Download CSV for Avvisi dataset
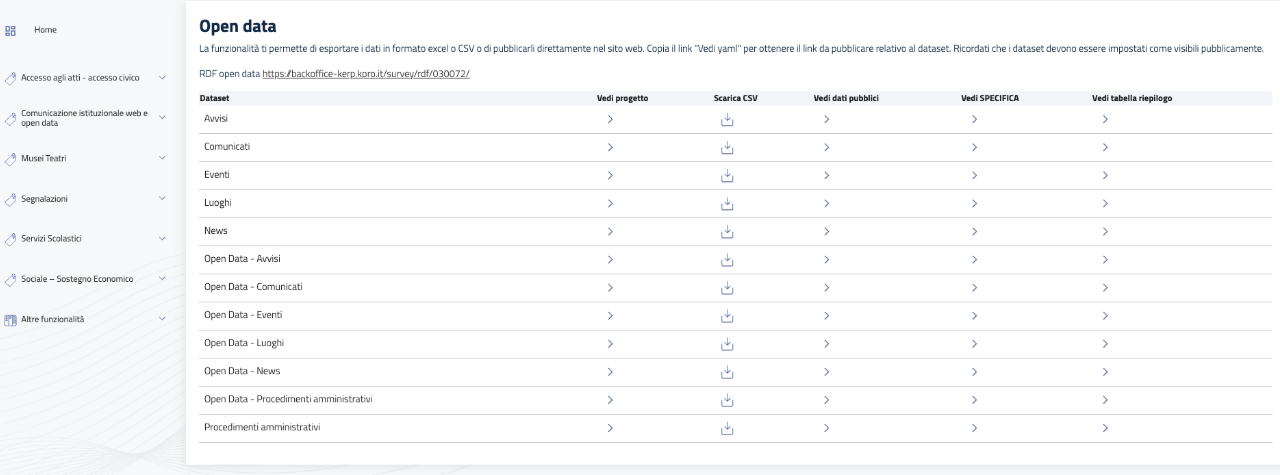The width and height of the screenshot is (1280, 475). (x=728, y=120)
